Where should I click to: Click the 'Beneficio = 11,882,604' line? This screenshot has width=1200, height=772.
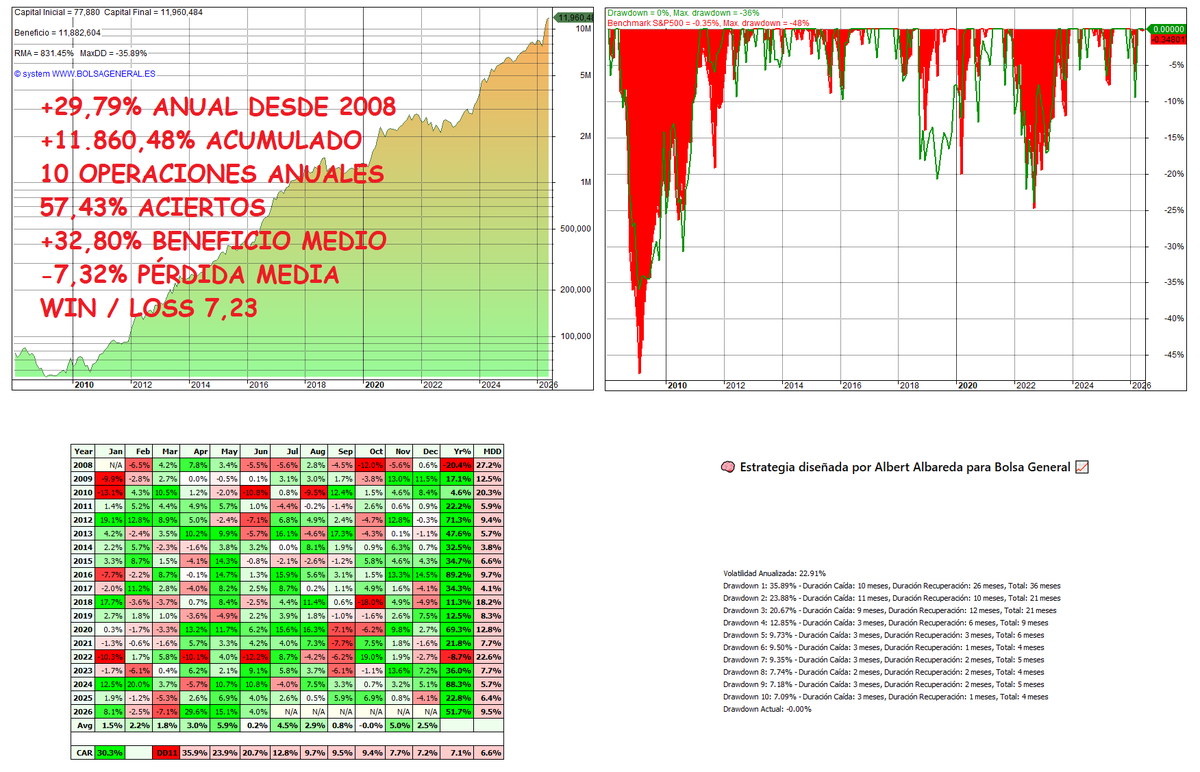[56, 32]
